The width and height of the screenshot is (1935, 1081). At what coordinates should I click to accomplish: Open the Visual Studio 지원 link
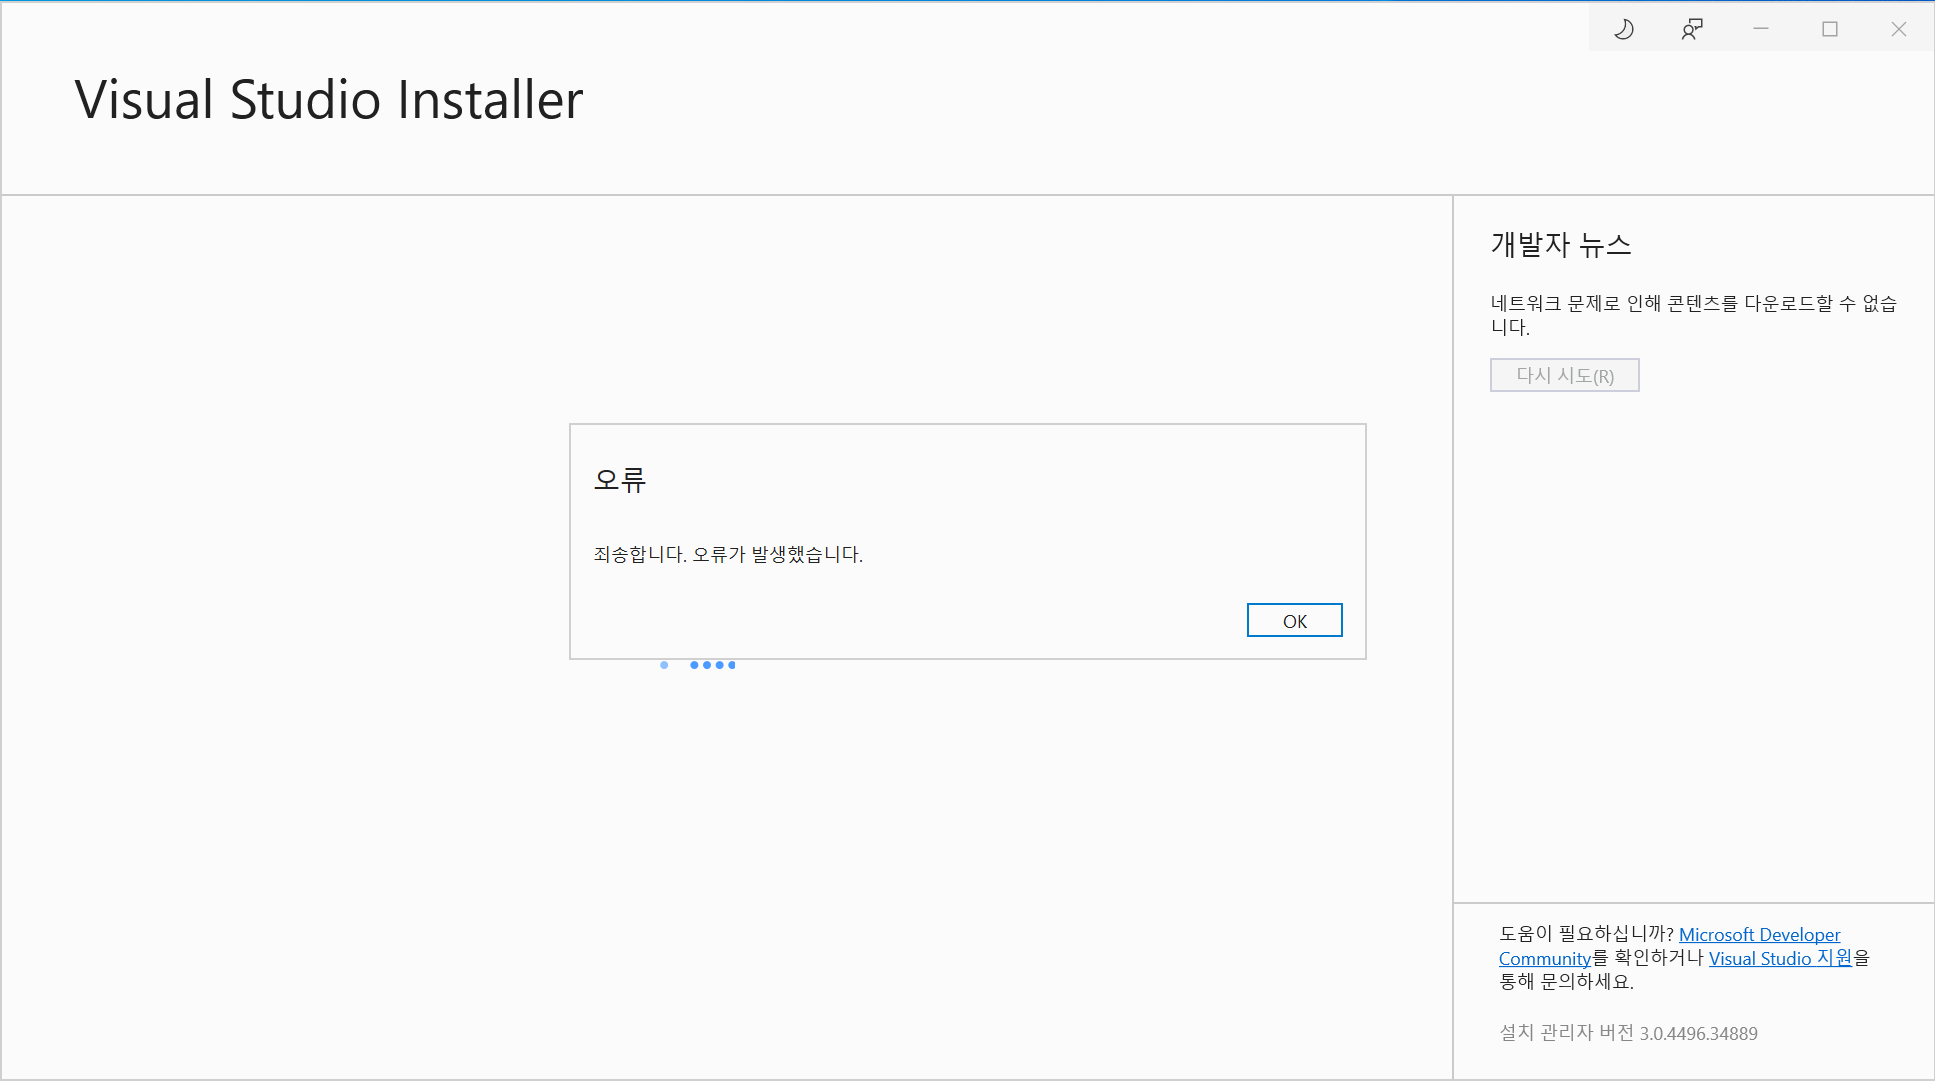coord(1780,958)
